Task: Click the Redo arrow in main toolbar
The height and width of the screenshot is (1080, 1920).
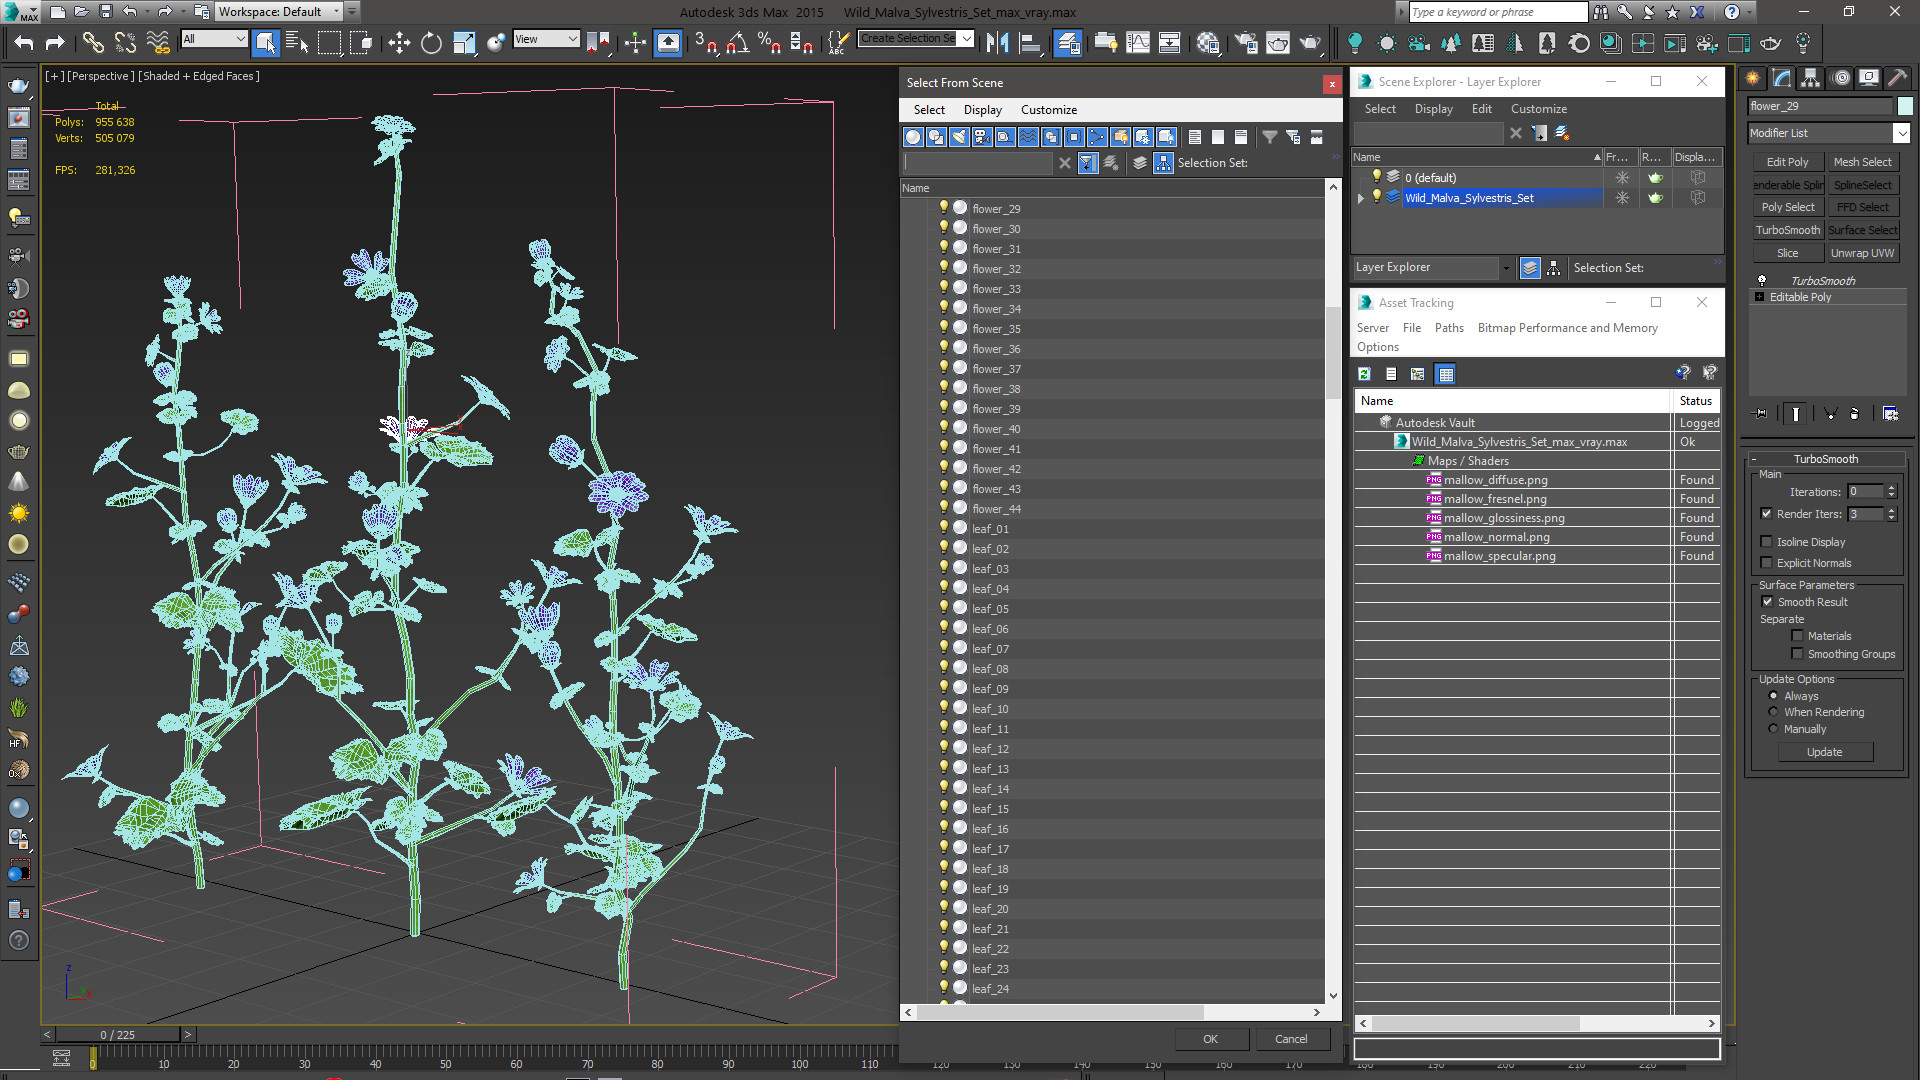Action: (55, 42)
